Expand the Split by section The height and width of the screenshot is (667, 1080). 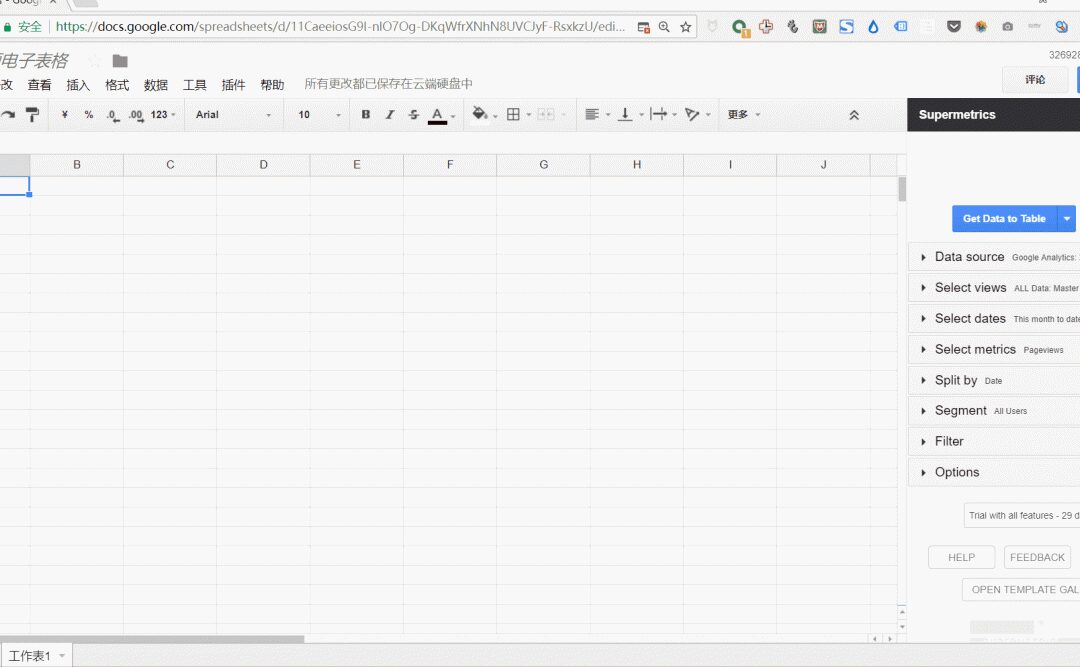tap(994, 380)
